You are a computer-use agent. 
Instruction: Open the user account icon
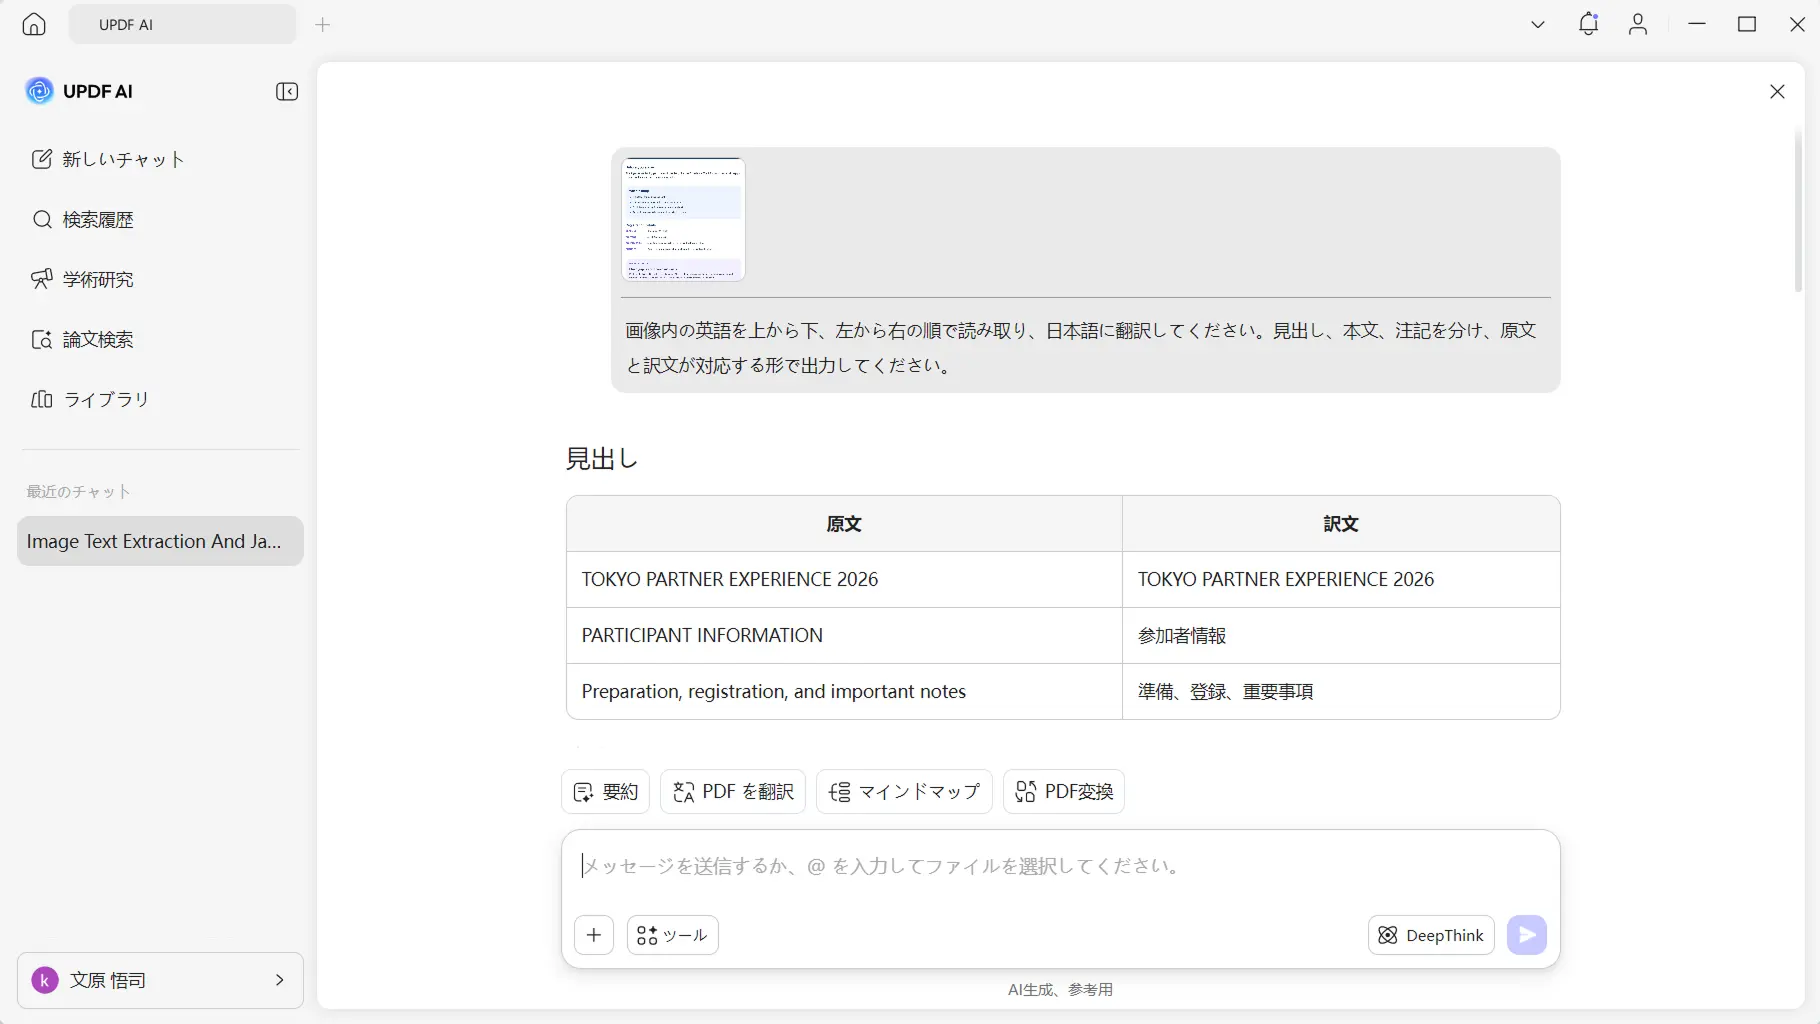1638,24
